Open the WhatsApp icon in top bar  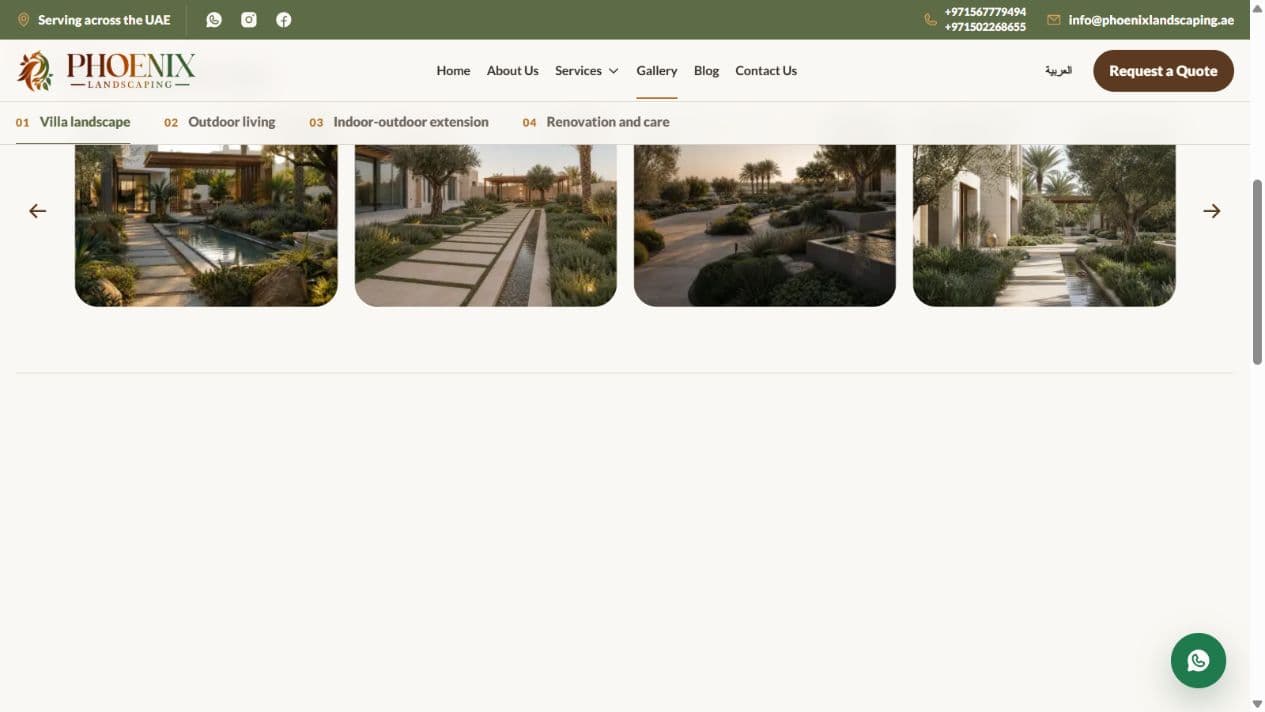pyautogui.click(x=214, y=19)
